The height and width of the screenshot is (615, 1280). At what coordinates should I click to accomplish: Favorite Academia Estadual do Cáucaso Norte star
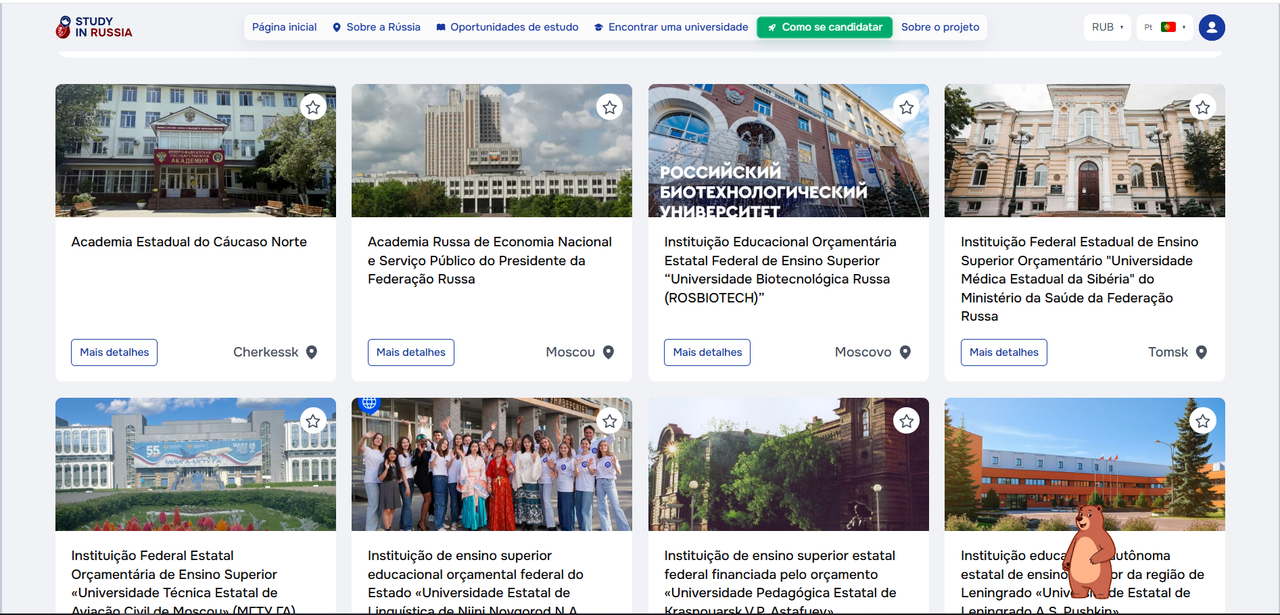313,107
